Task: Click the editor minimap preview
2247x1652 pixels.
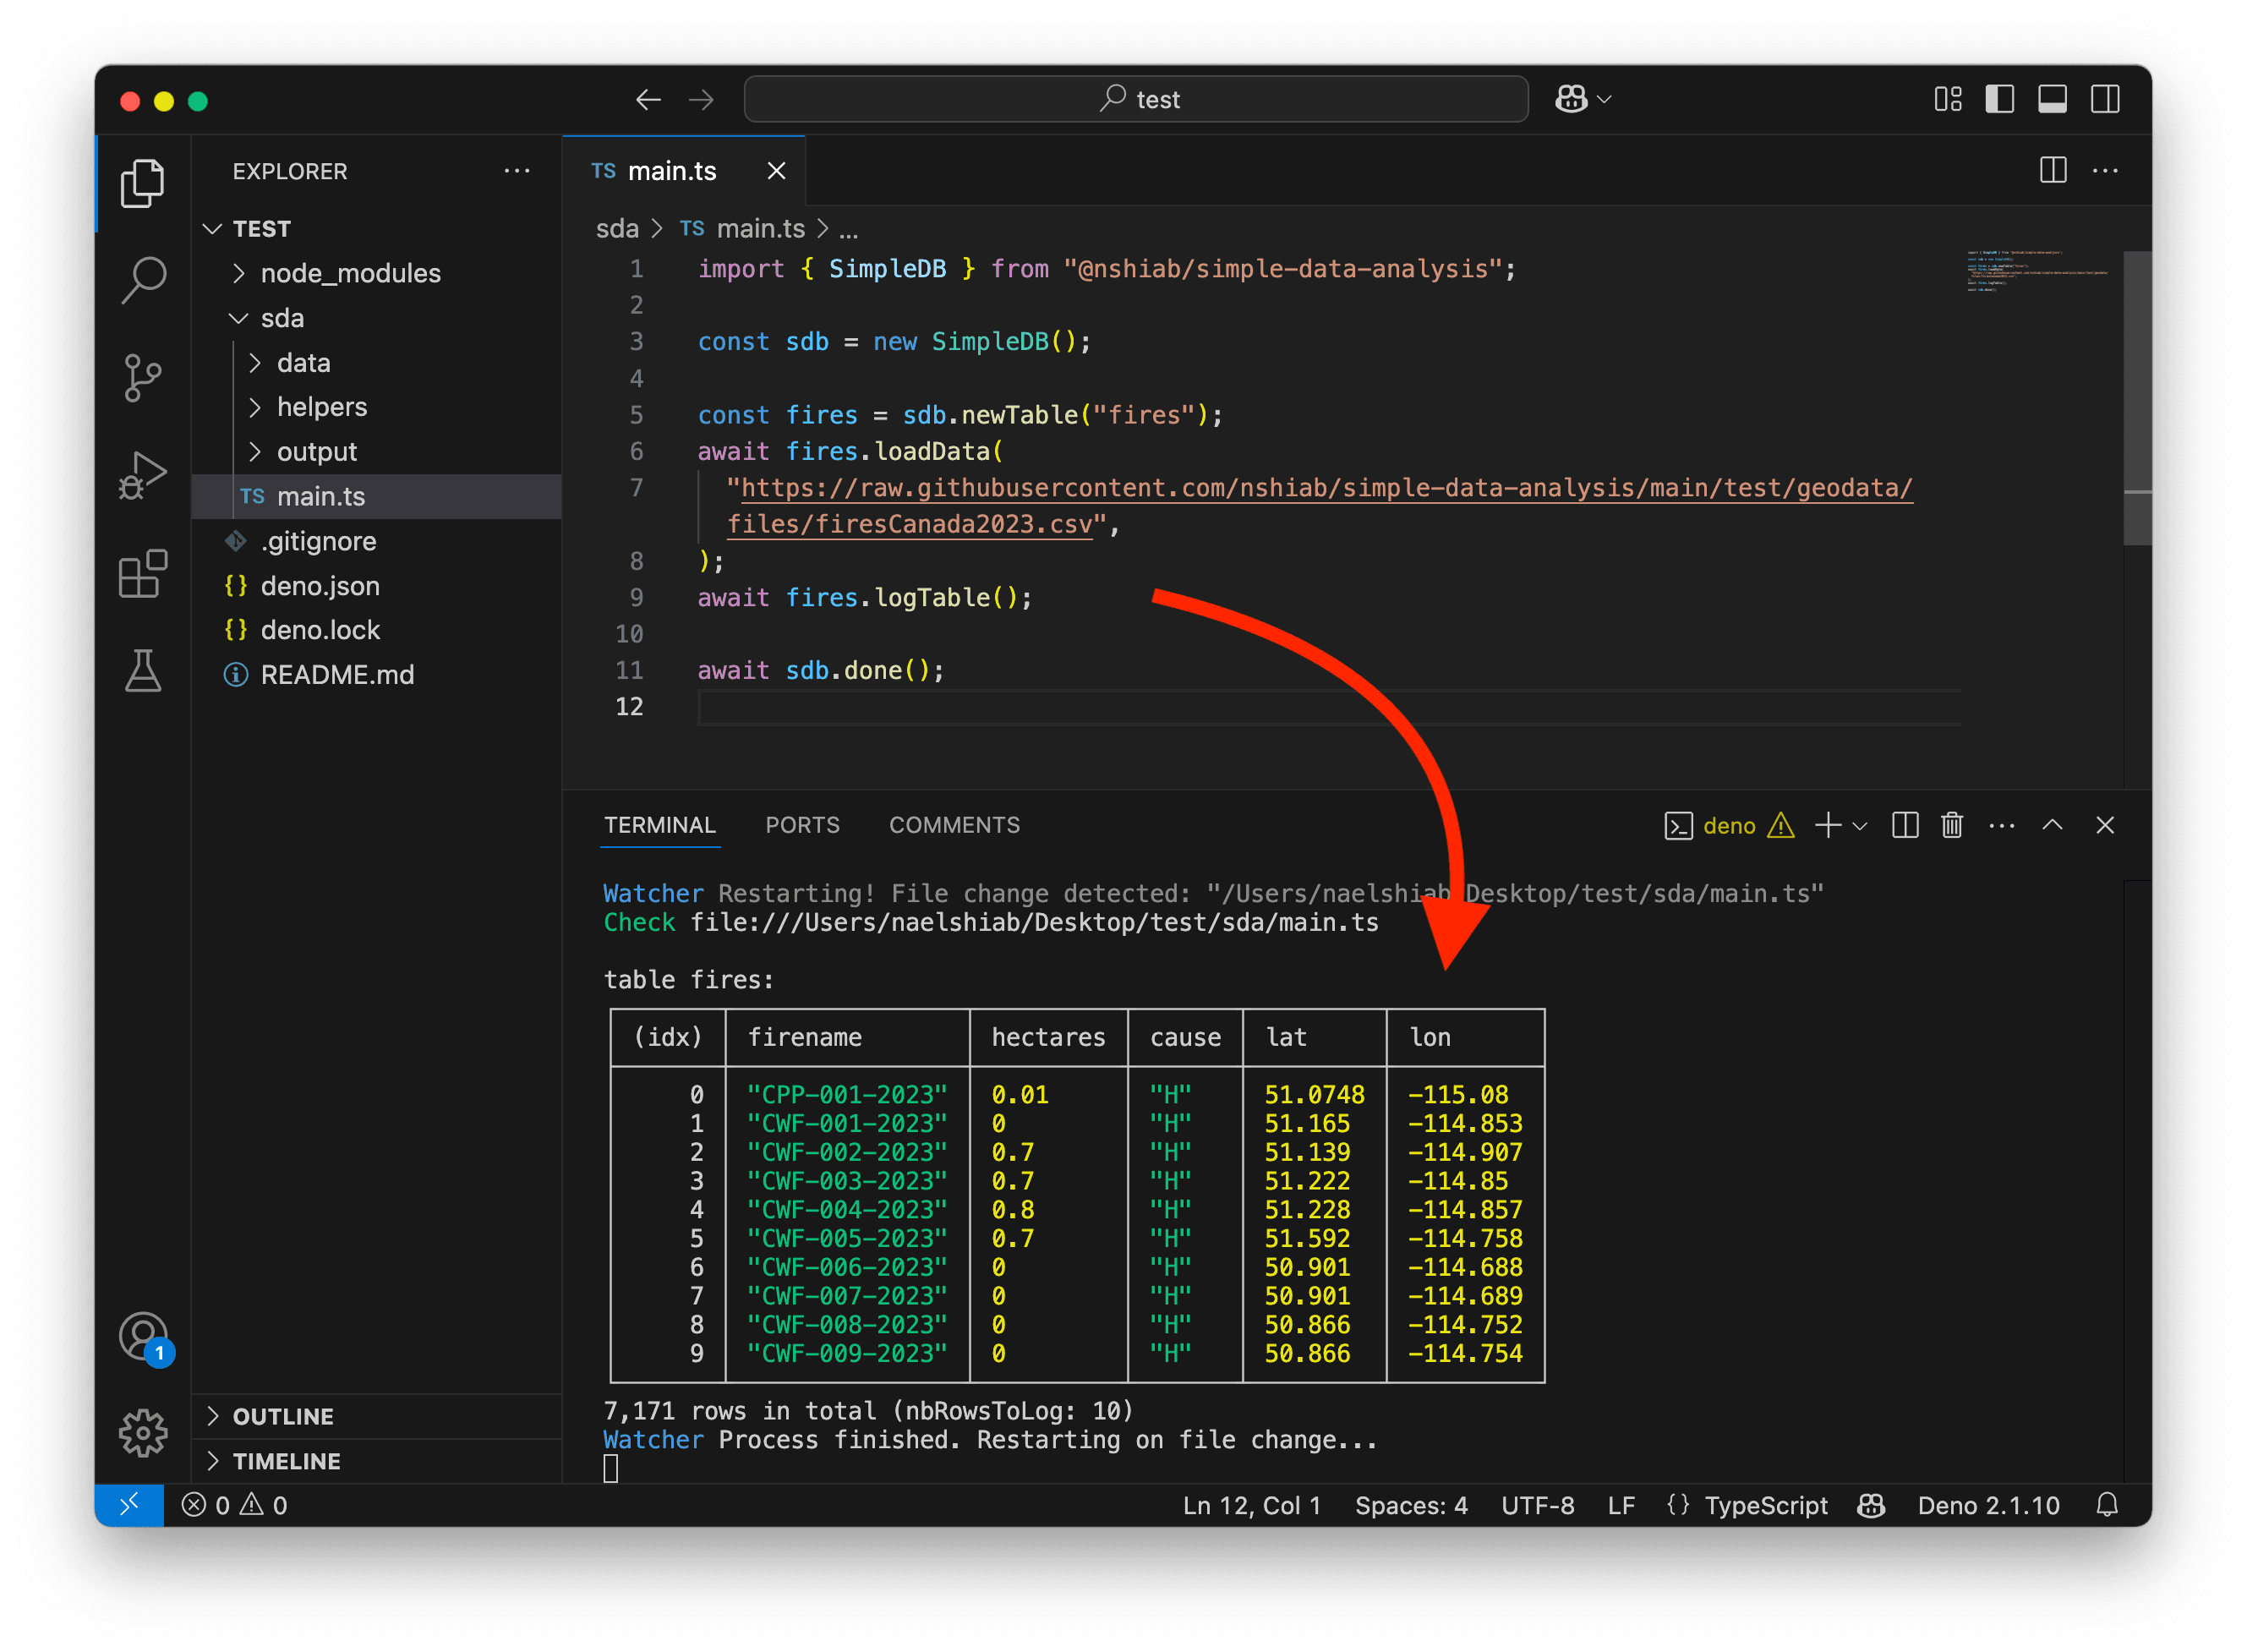Action: pyautogui.click(x=2037, y=270)
